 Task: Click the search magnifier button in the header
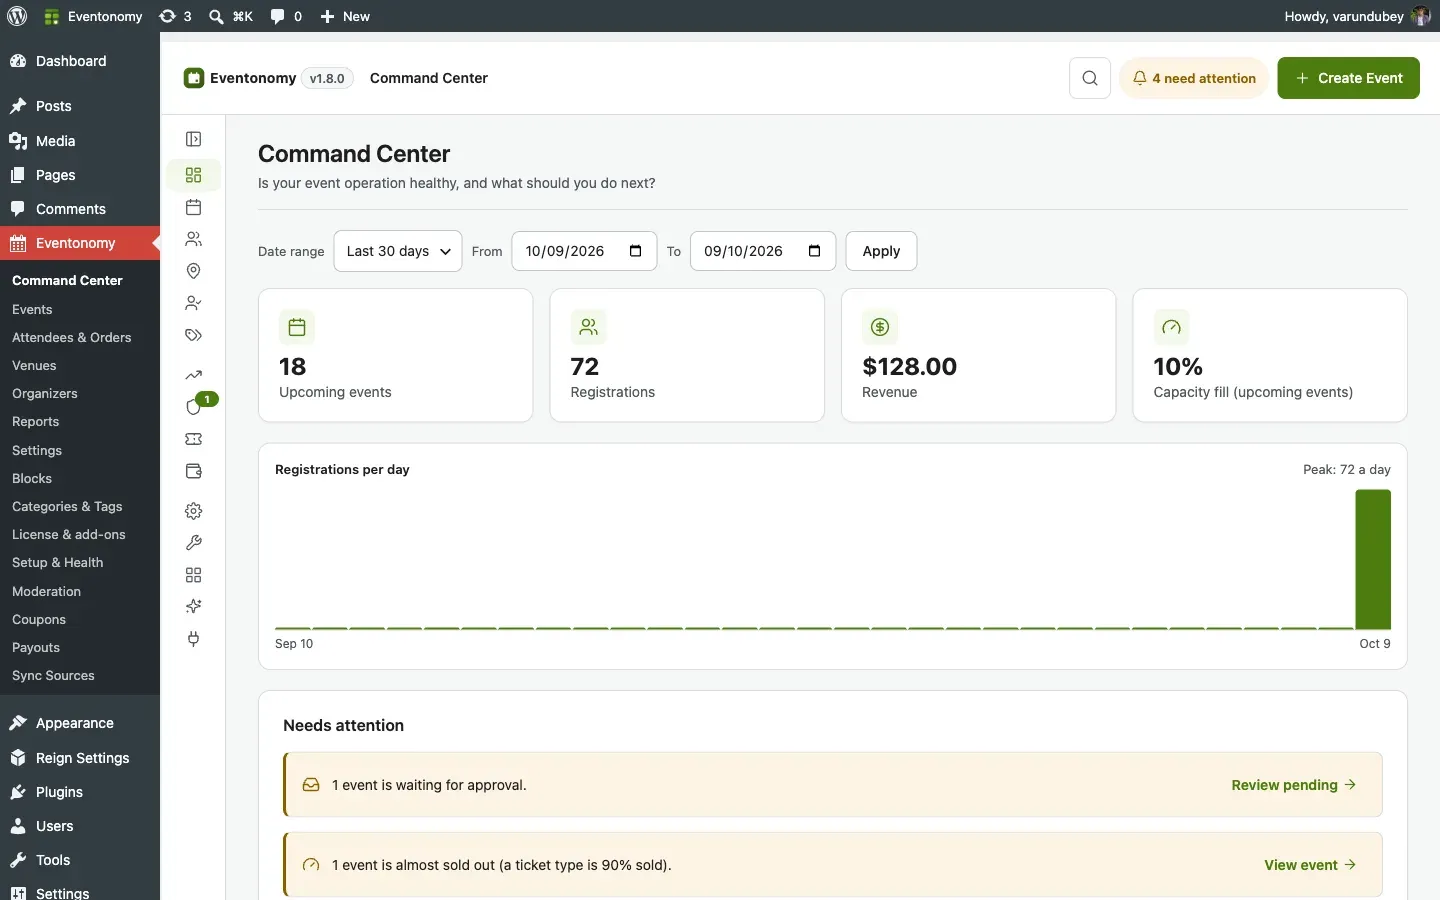[x=1090, y=78]
